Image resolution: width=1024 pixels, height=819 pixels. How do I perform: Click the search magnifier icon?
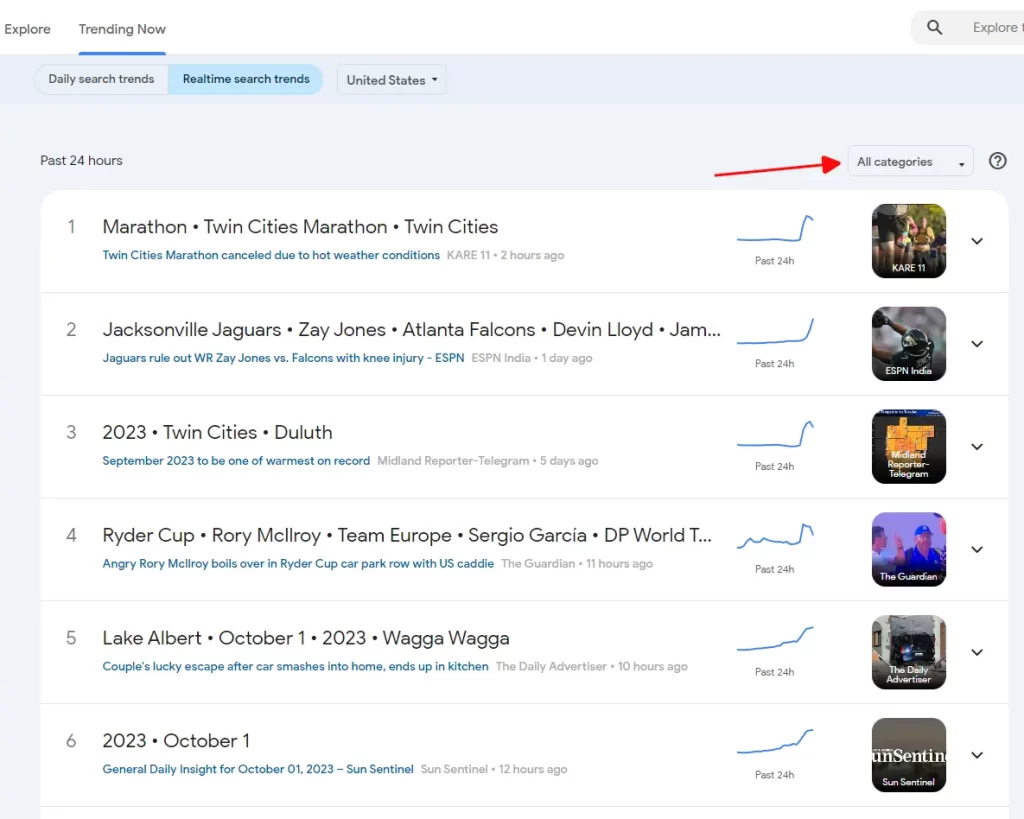coord(934,28)
